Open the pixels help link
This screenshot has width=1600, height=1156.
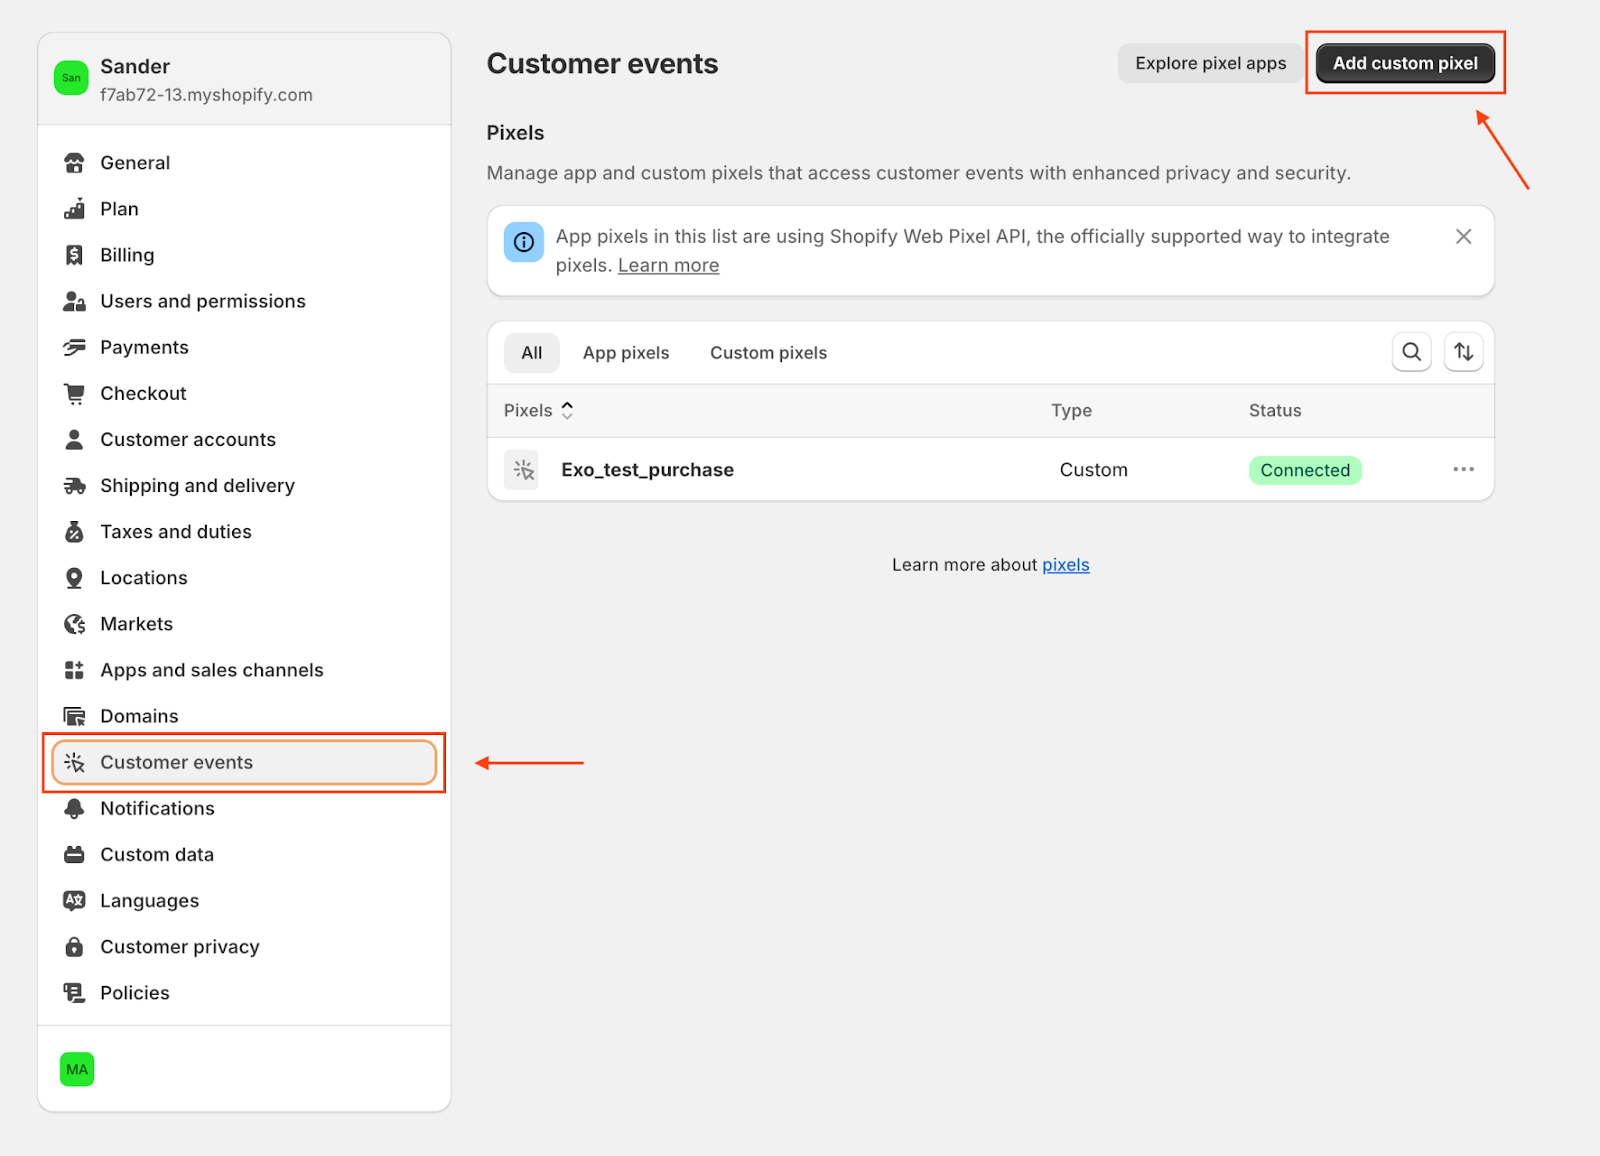[x=1065, y=565]
